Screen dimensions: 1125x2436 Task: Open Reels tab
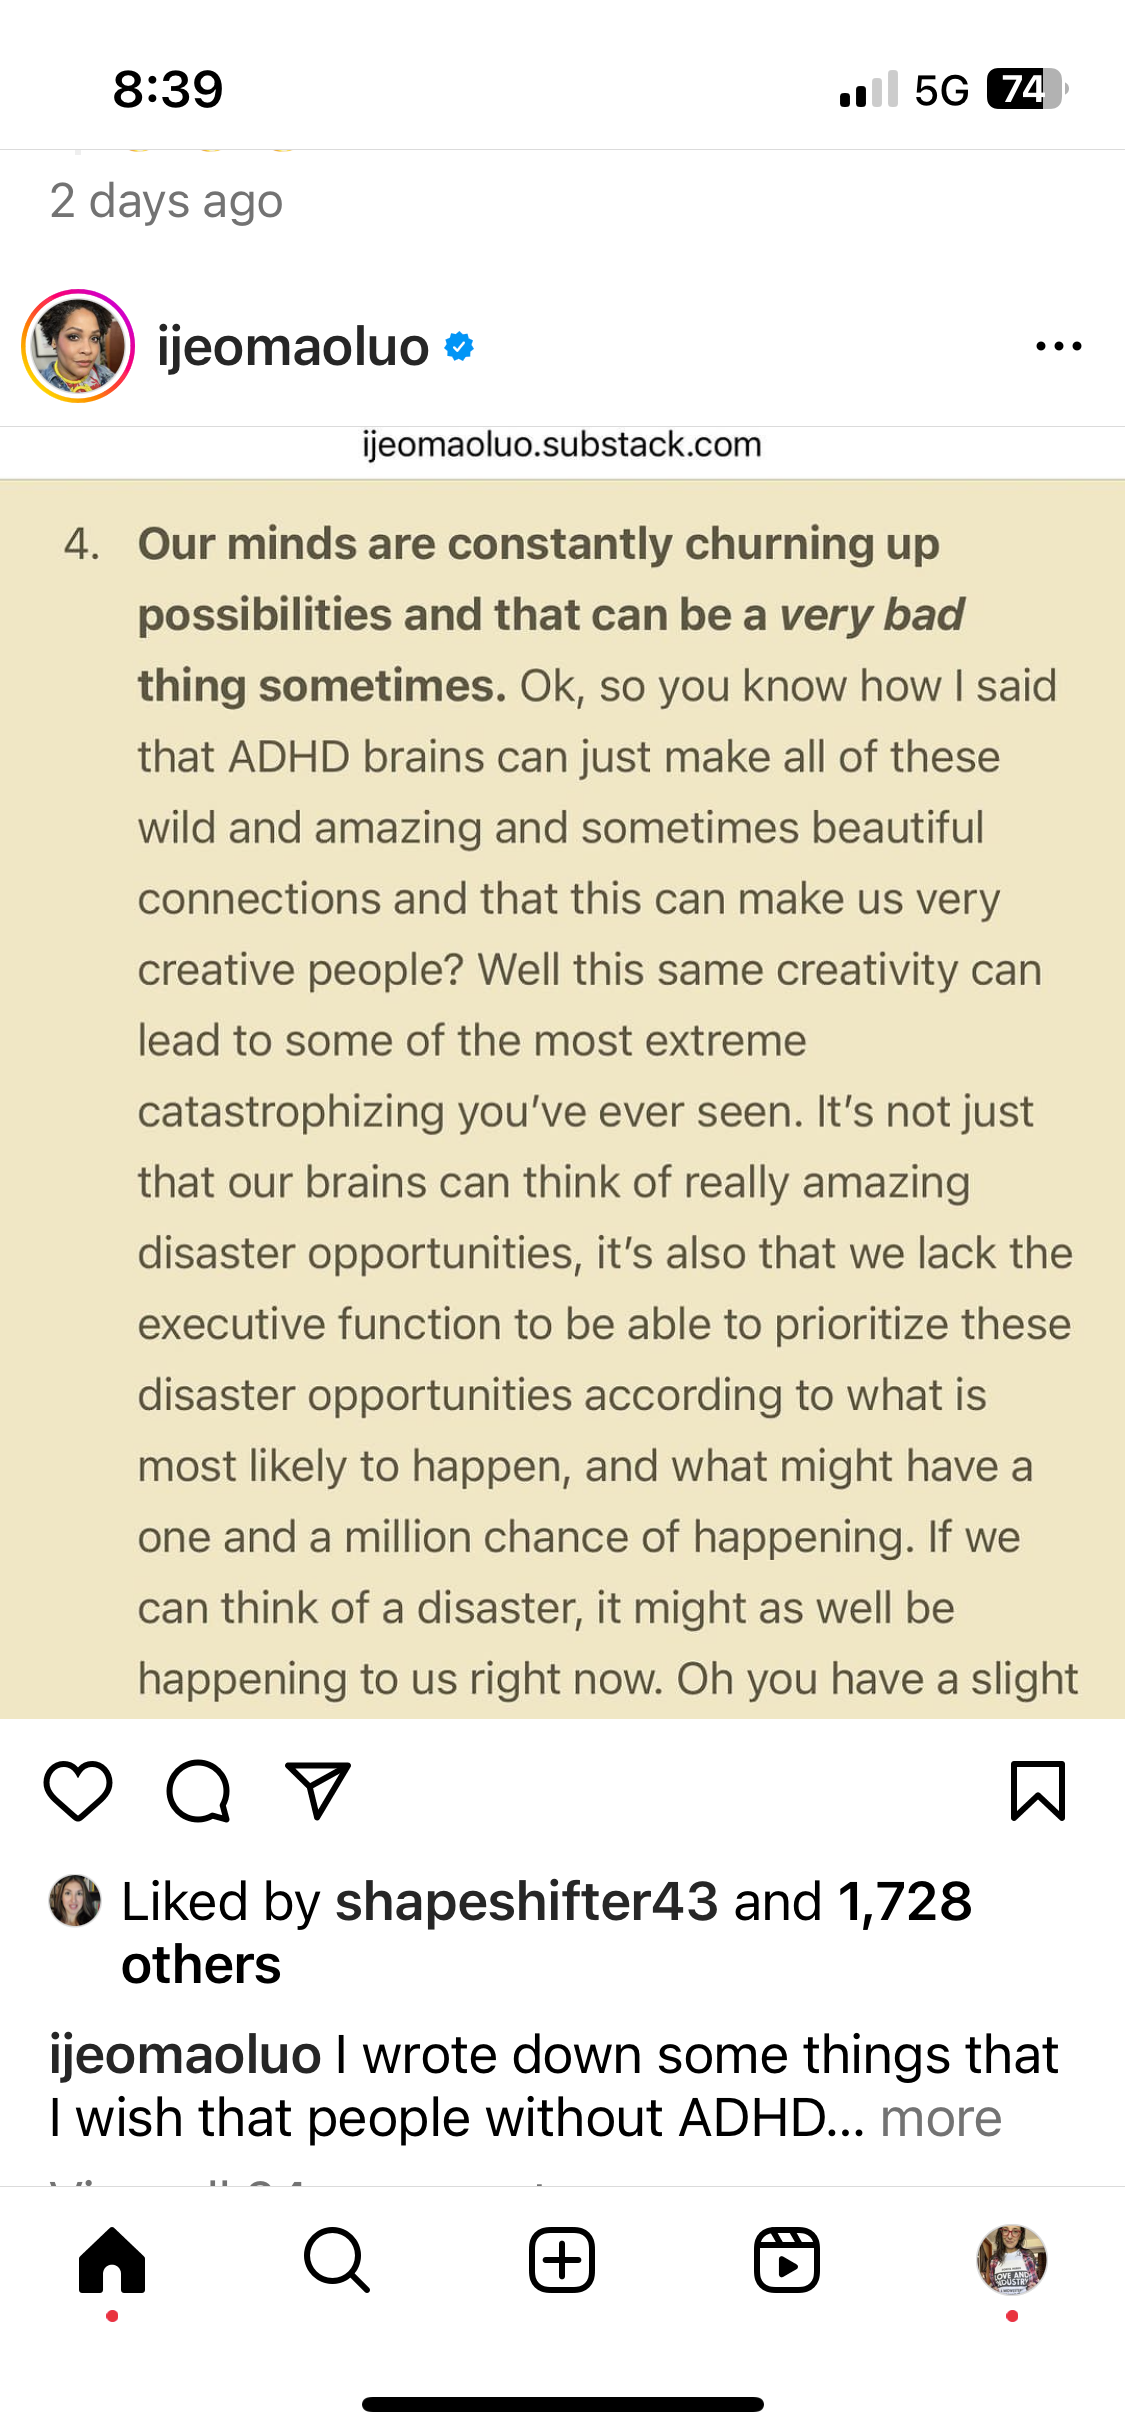[x=787, y=2260]
